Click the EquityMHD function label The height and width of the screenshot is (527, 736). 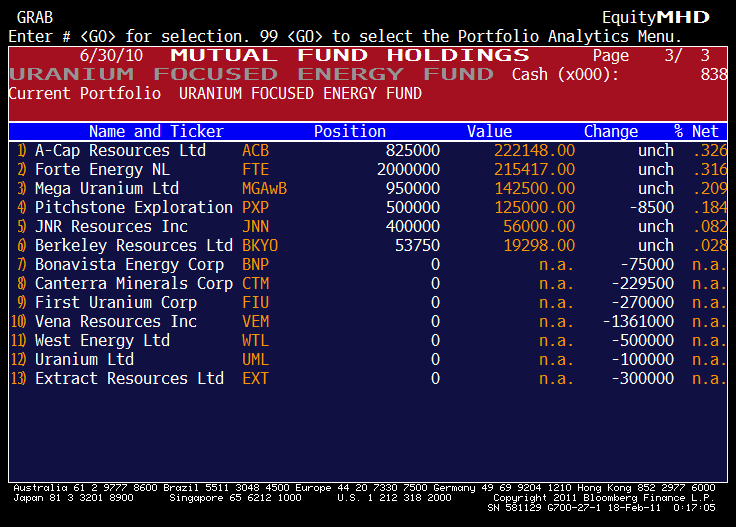[656, 17]
